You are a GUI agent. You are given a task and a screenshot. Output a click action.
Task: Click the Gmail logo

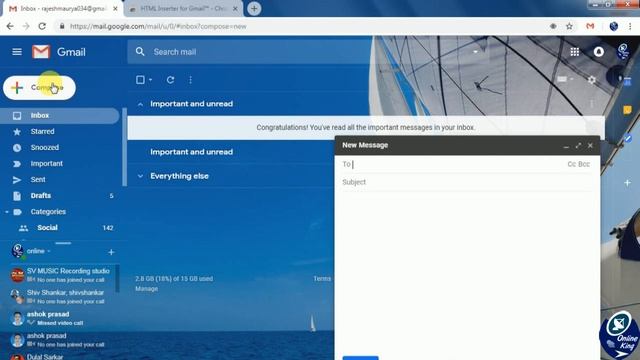(59, 52)
